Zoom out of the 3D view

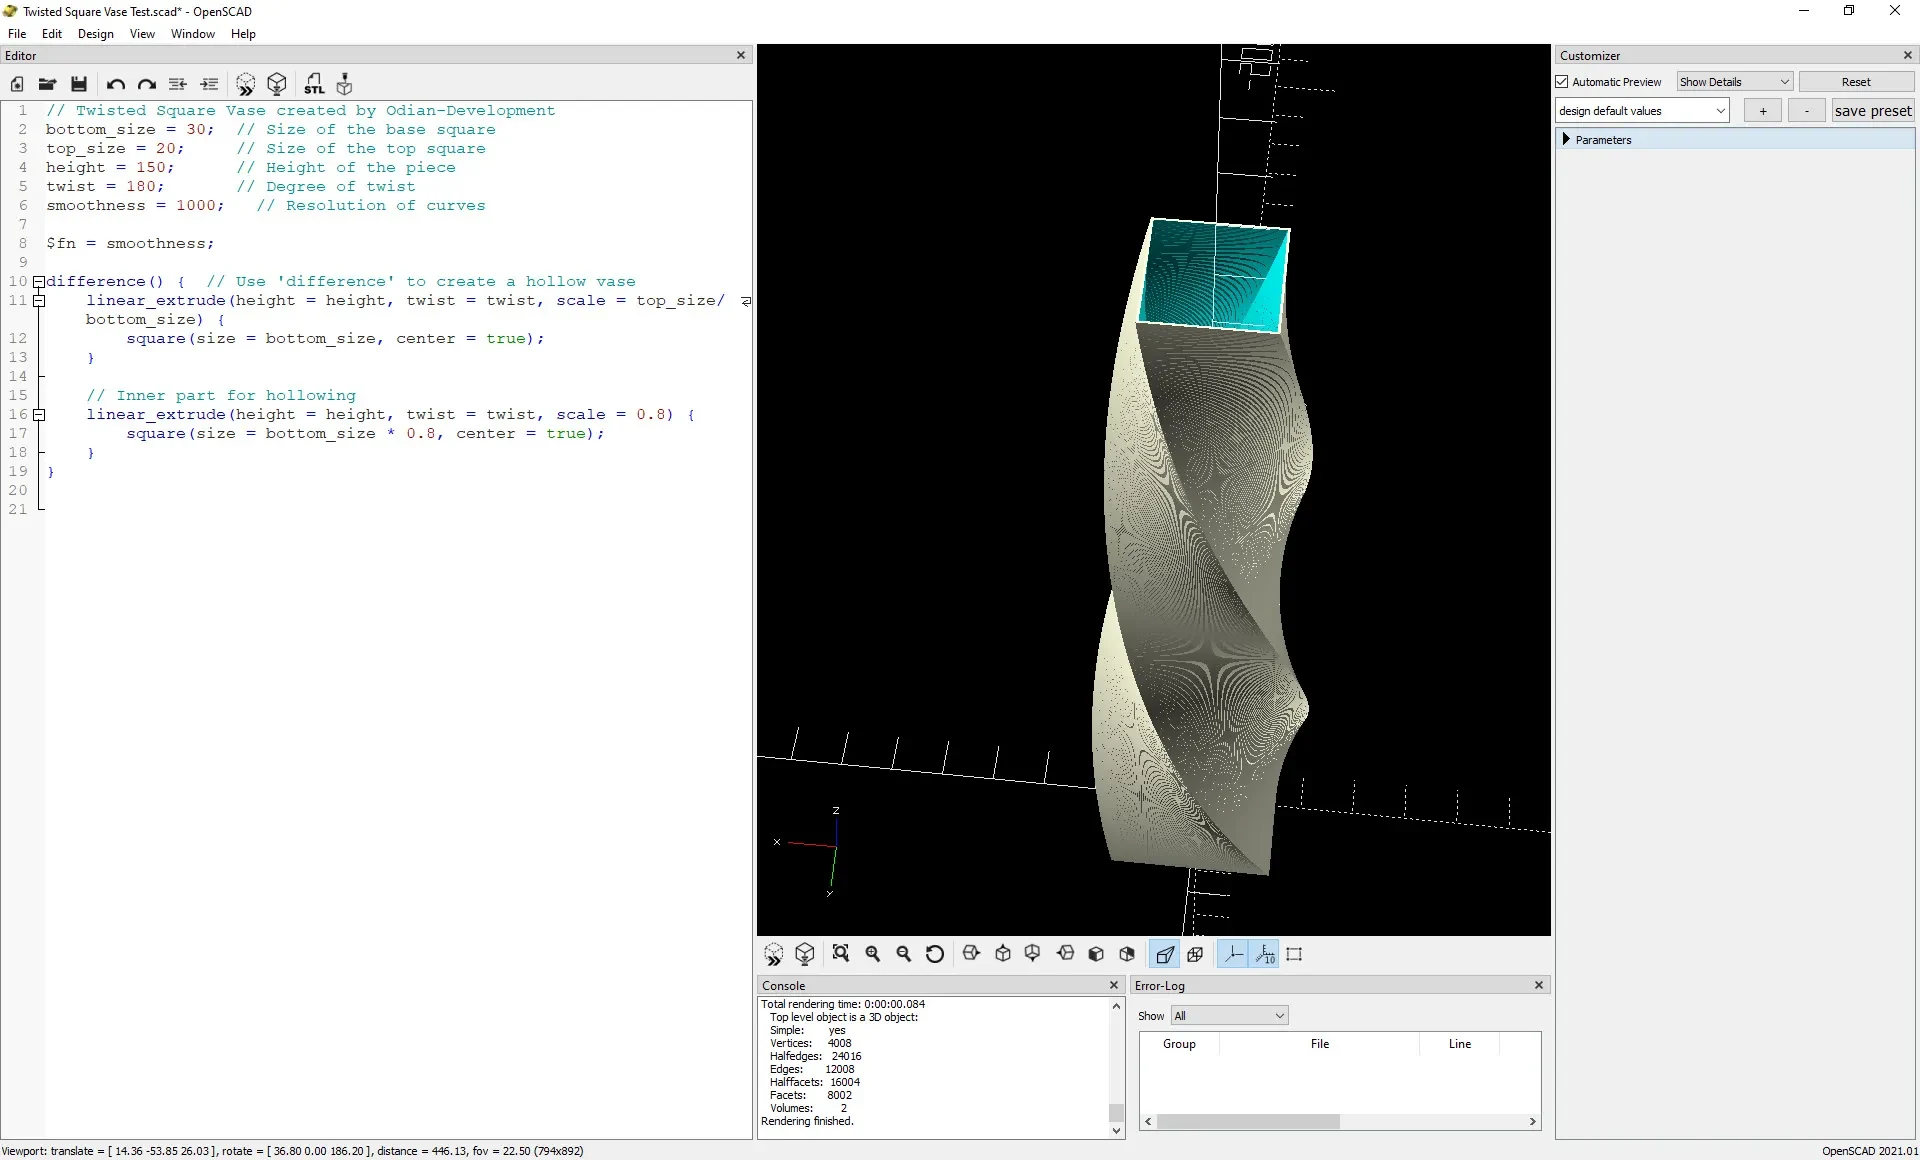click(904, 954)
